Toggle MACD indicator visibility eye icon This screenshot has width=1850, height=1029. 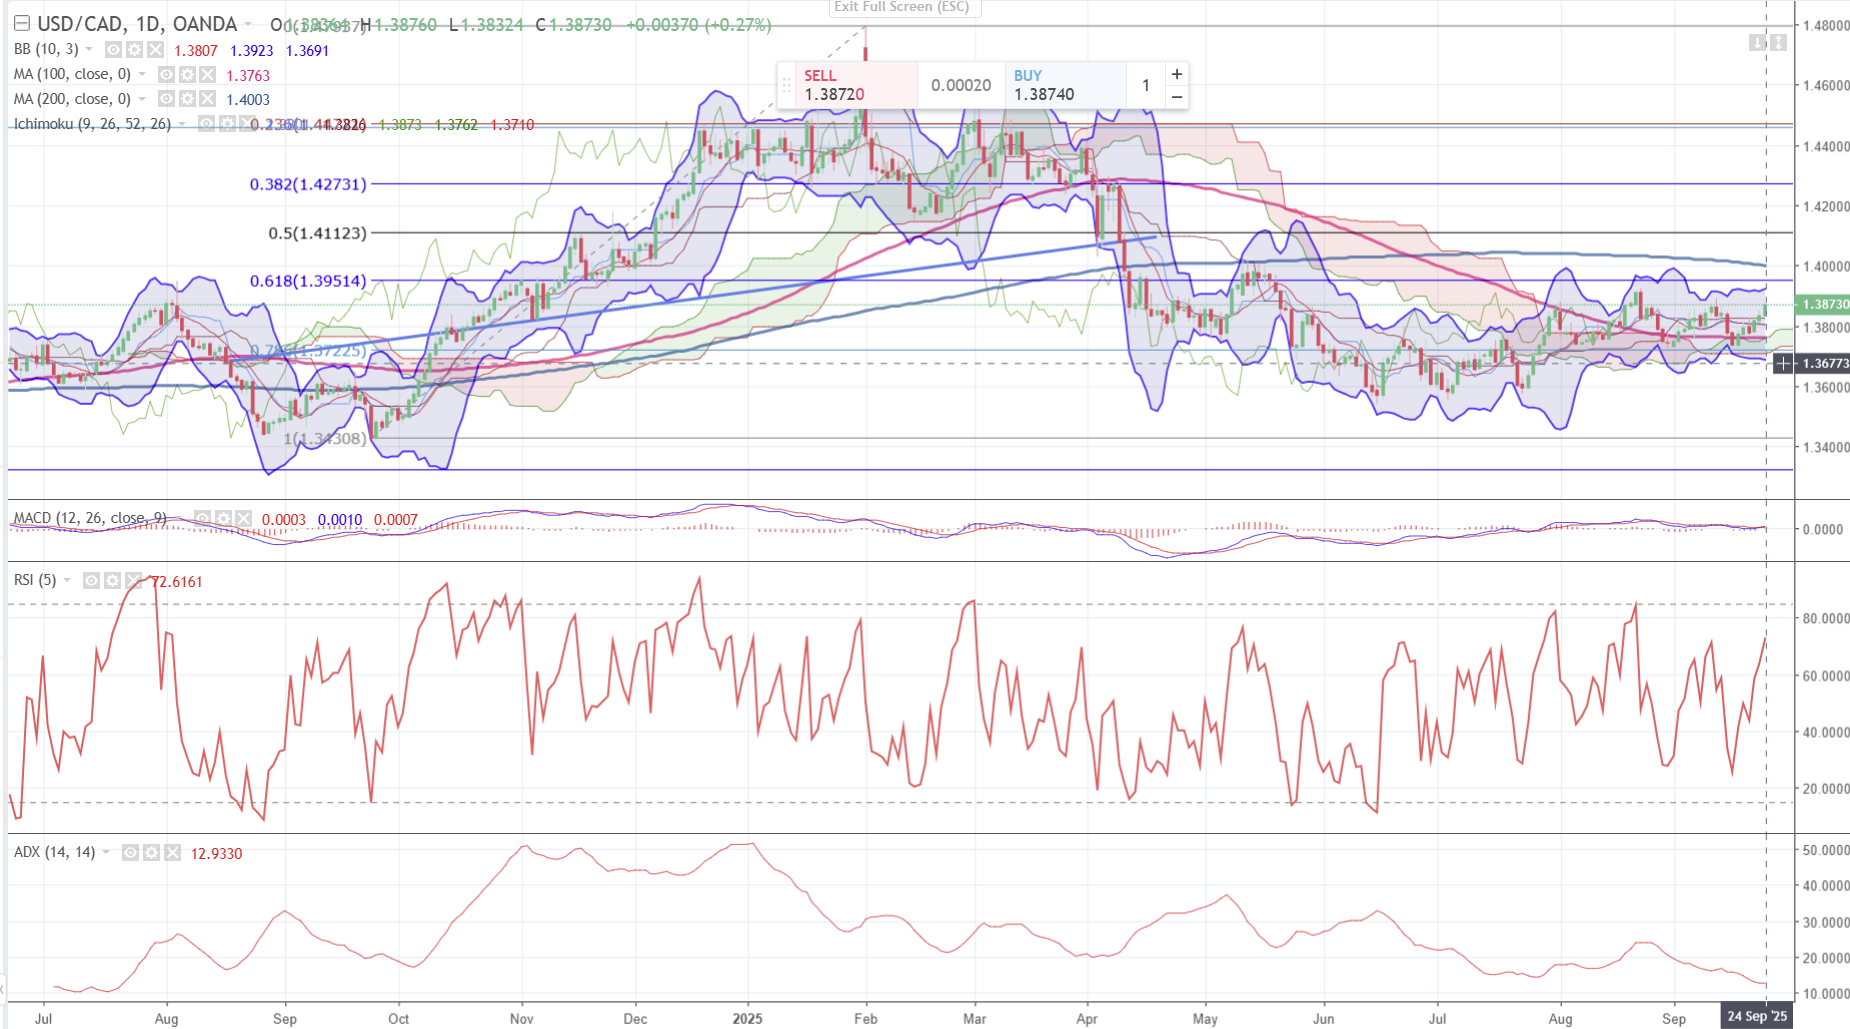[x=202, y=518]
